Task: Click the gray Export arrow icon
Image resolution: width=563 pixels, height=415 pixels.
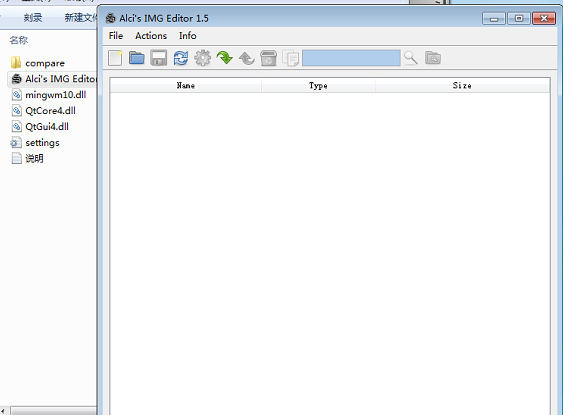Action: point(247,58)
